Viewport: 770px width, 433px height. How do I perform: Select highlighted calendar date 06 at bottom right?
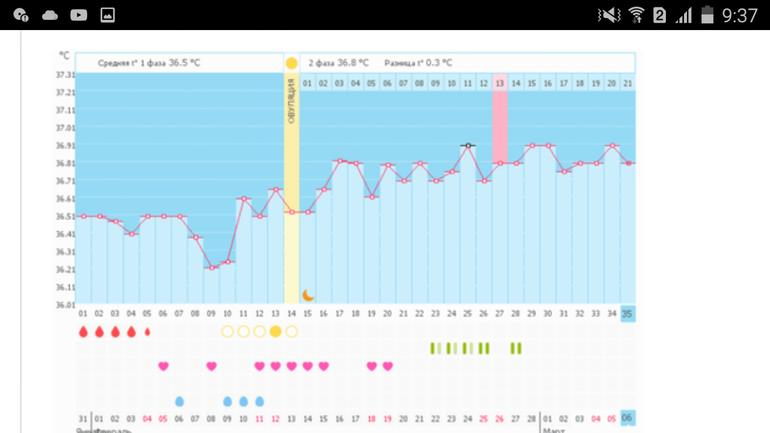627,418
